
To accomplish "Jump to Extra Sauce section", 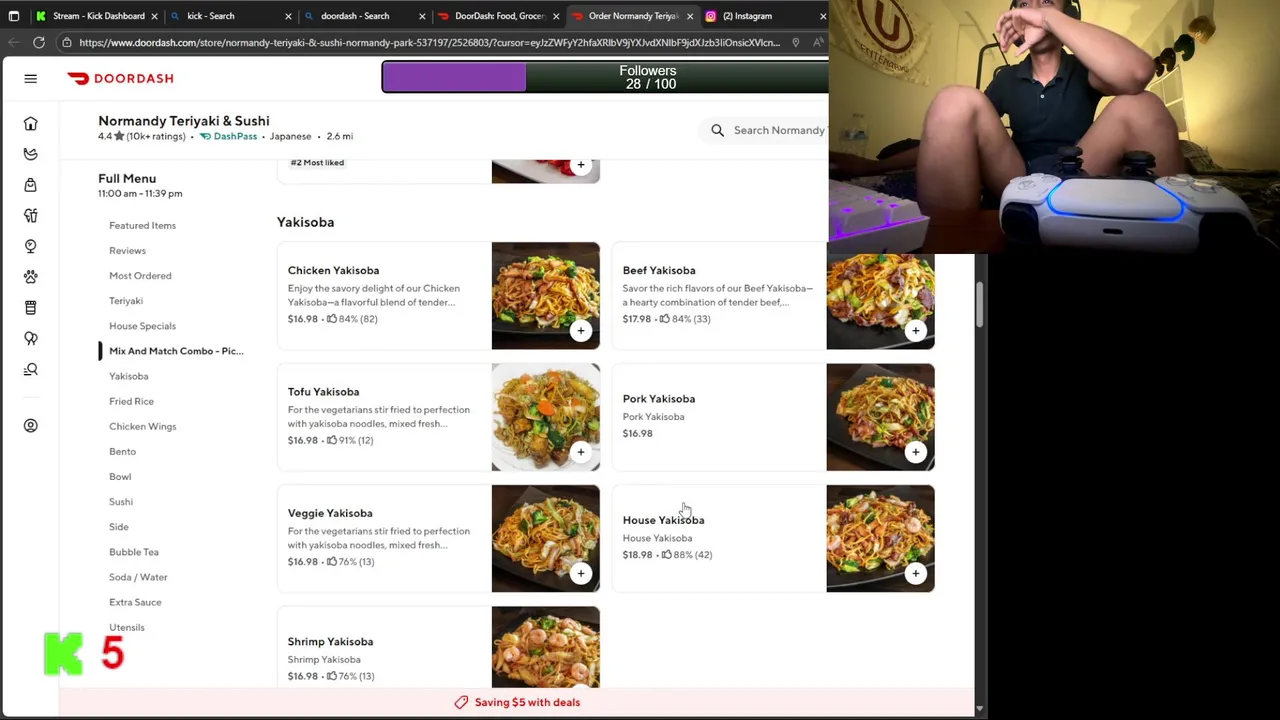I will coord(135,602).
